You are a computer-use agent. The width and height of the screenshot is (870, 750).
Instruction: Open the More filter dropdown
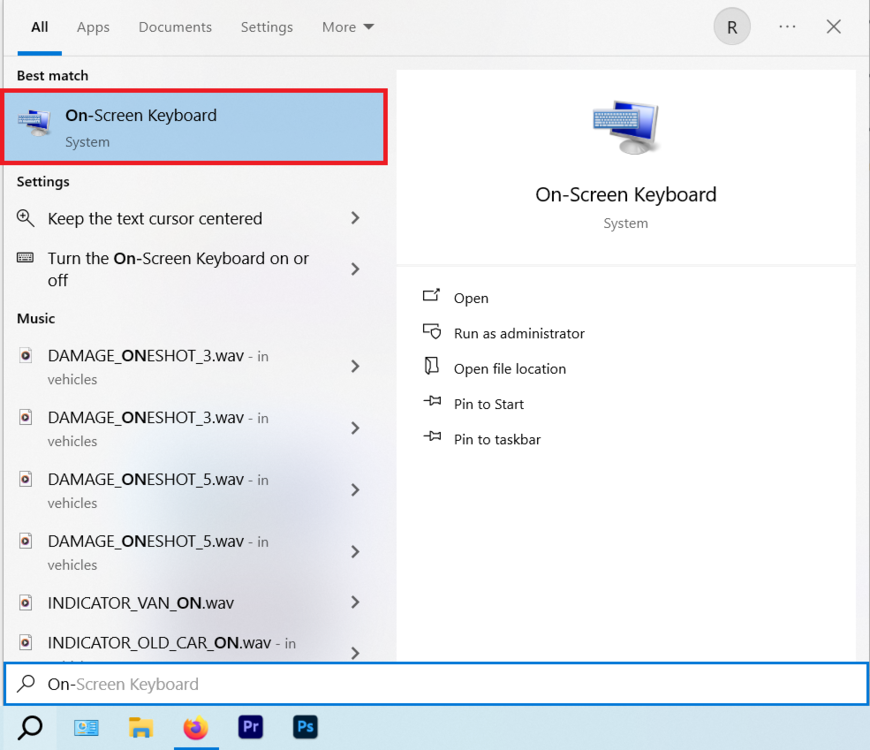coord(347,27)
